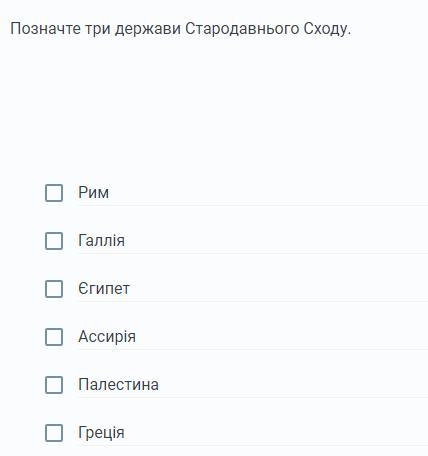Click the Рим answer label text
Viewport: 428px width, 456px height.
tap(94, 193)
